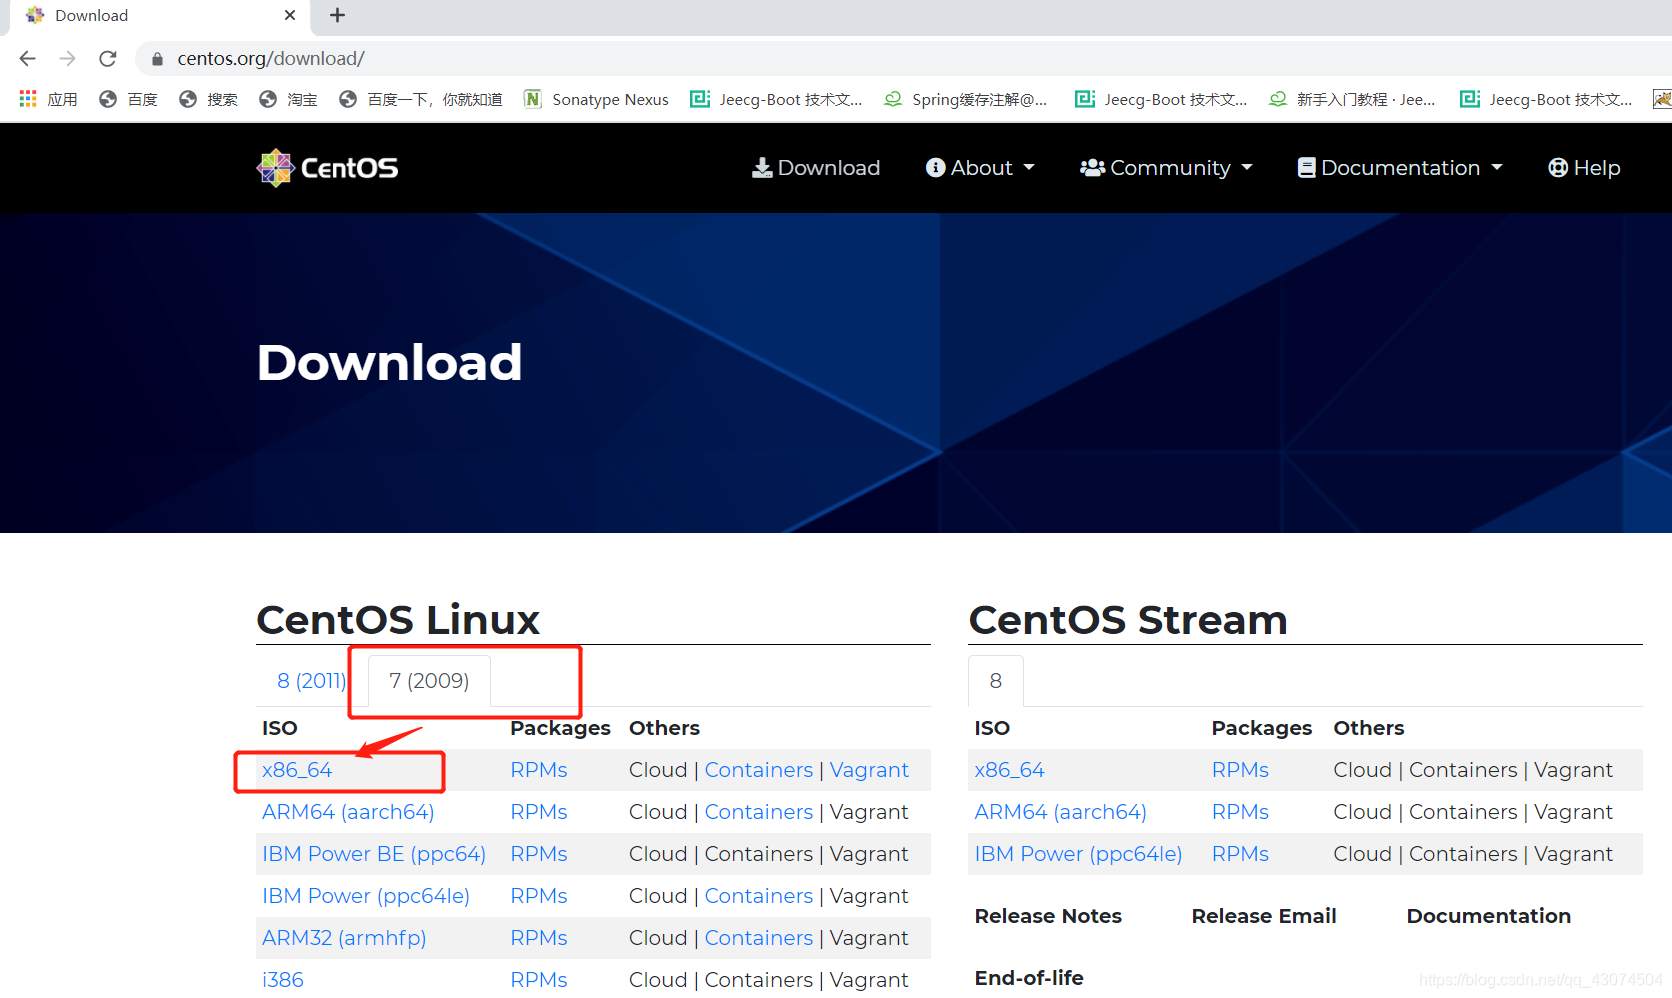Open the 淘宝 bookmark
This screenshot has height=998, width=1672.
coord(288,99)
